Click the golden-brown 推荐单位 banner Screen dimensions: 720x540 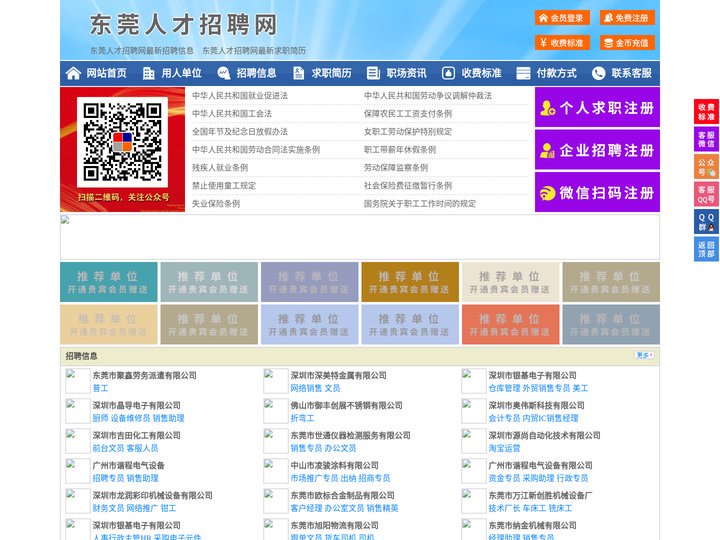[x=410, y=282]
